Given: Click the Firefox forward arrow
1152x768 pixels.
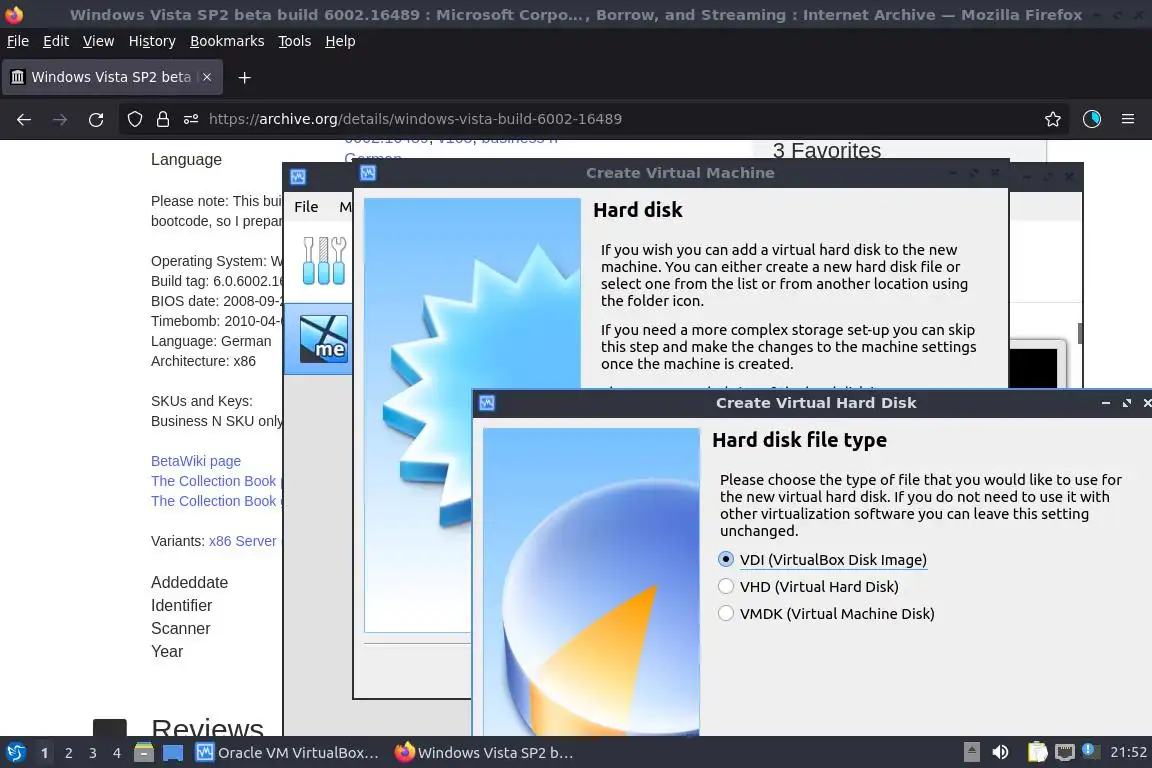Looking at the screenshot, I should pos(60,119).
